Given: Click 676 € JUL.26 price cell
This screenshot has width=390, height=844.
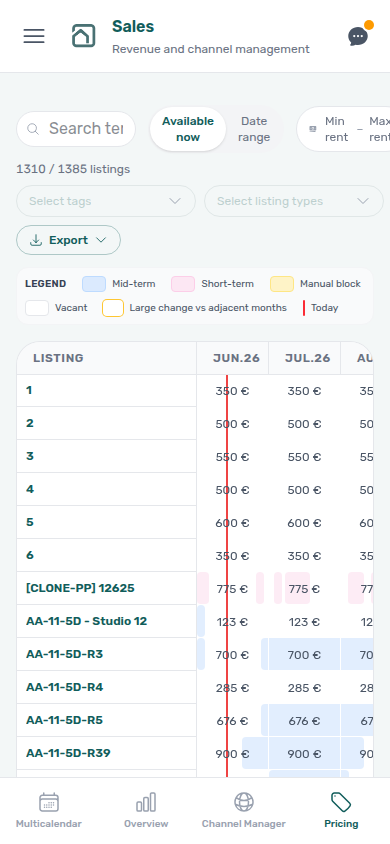Looking at the screenshot, I should 304,721.
